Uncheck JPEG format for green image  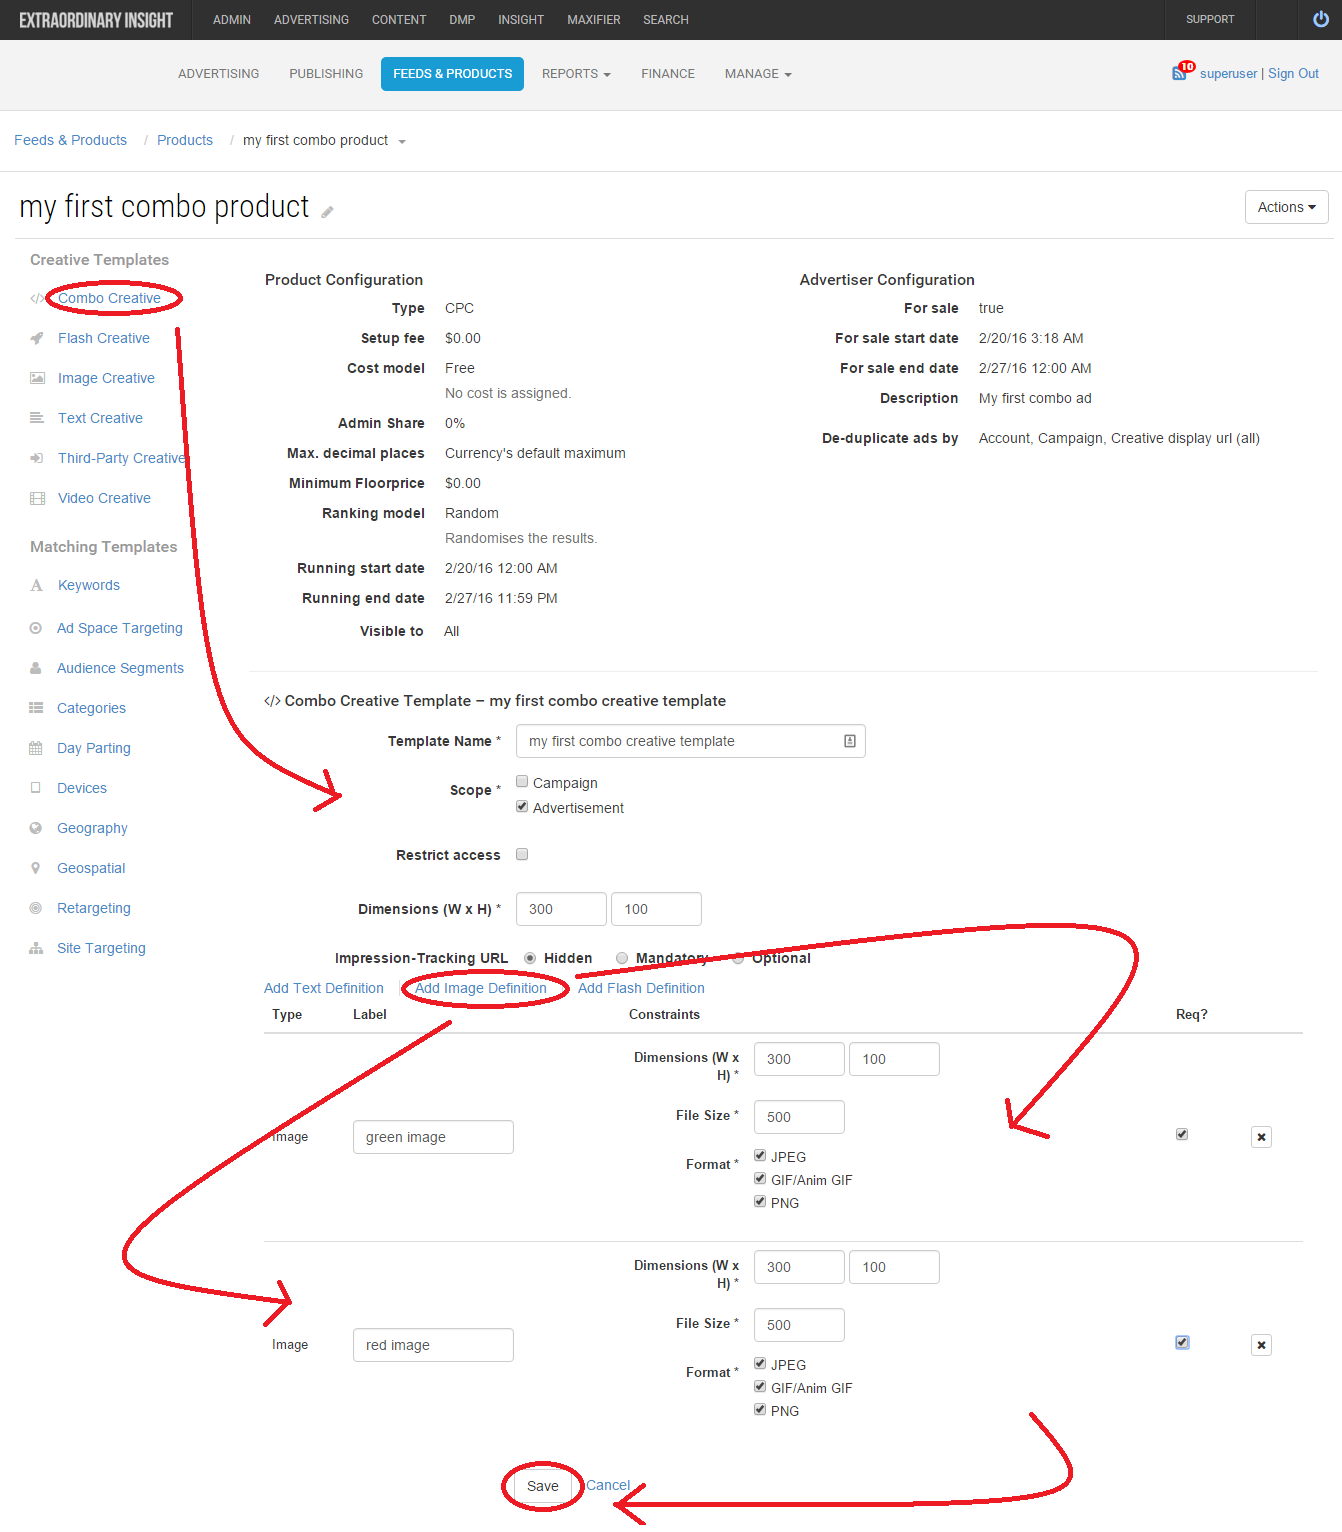(760, 1155)
